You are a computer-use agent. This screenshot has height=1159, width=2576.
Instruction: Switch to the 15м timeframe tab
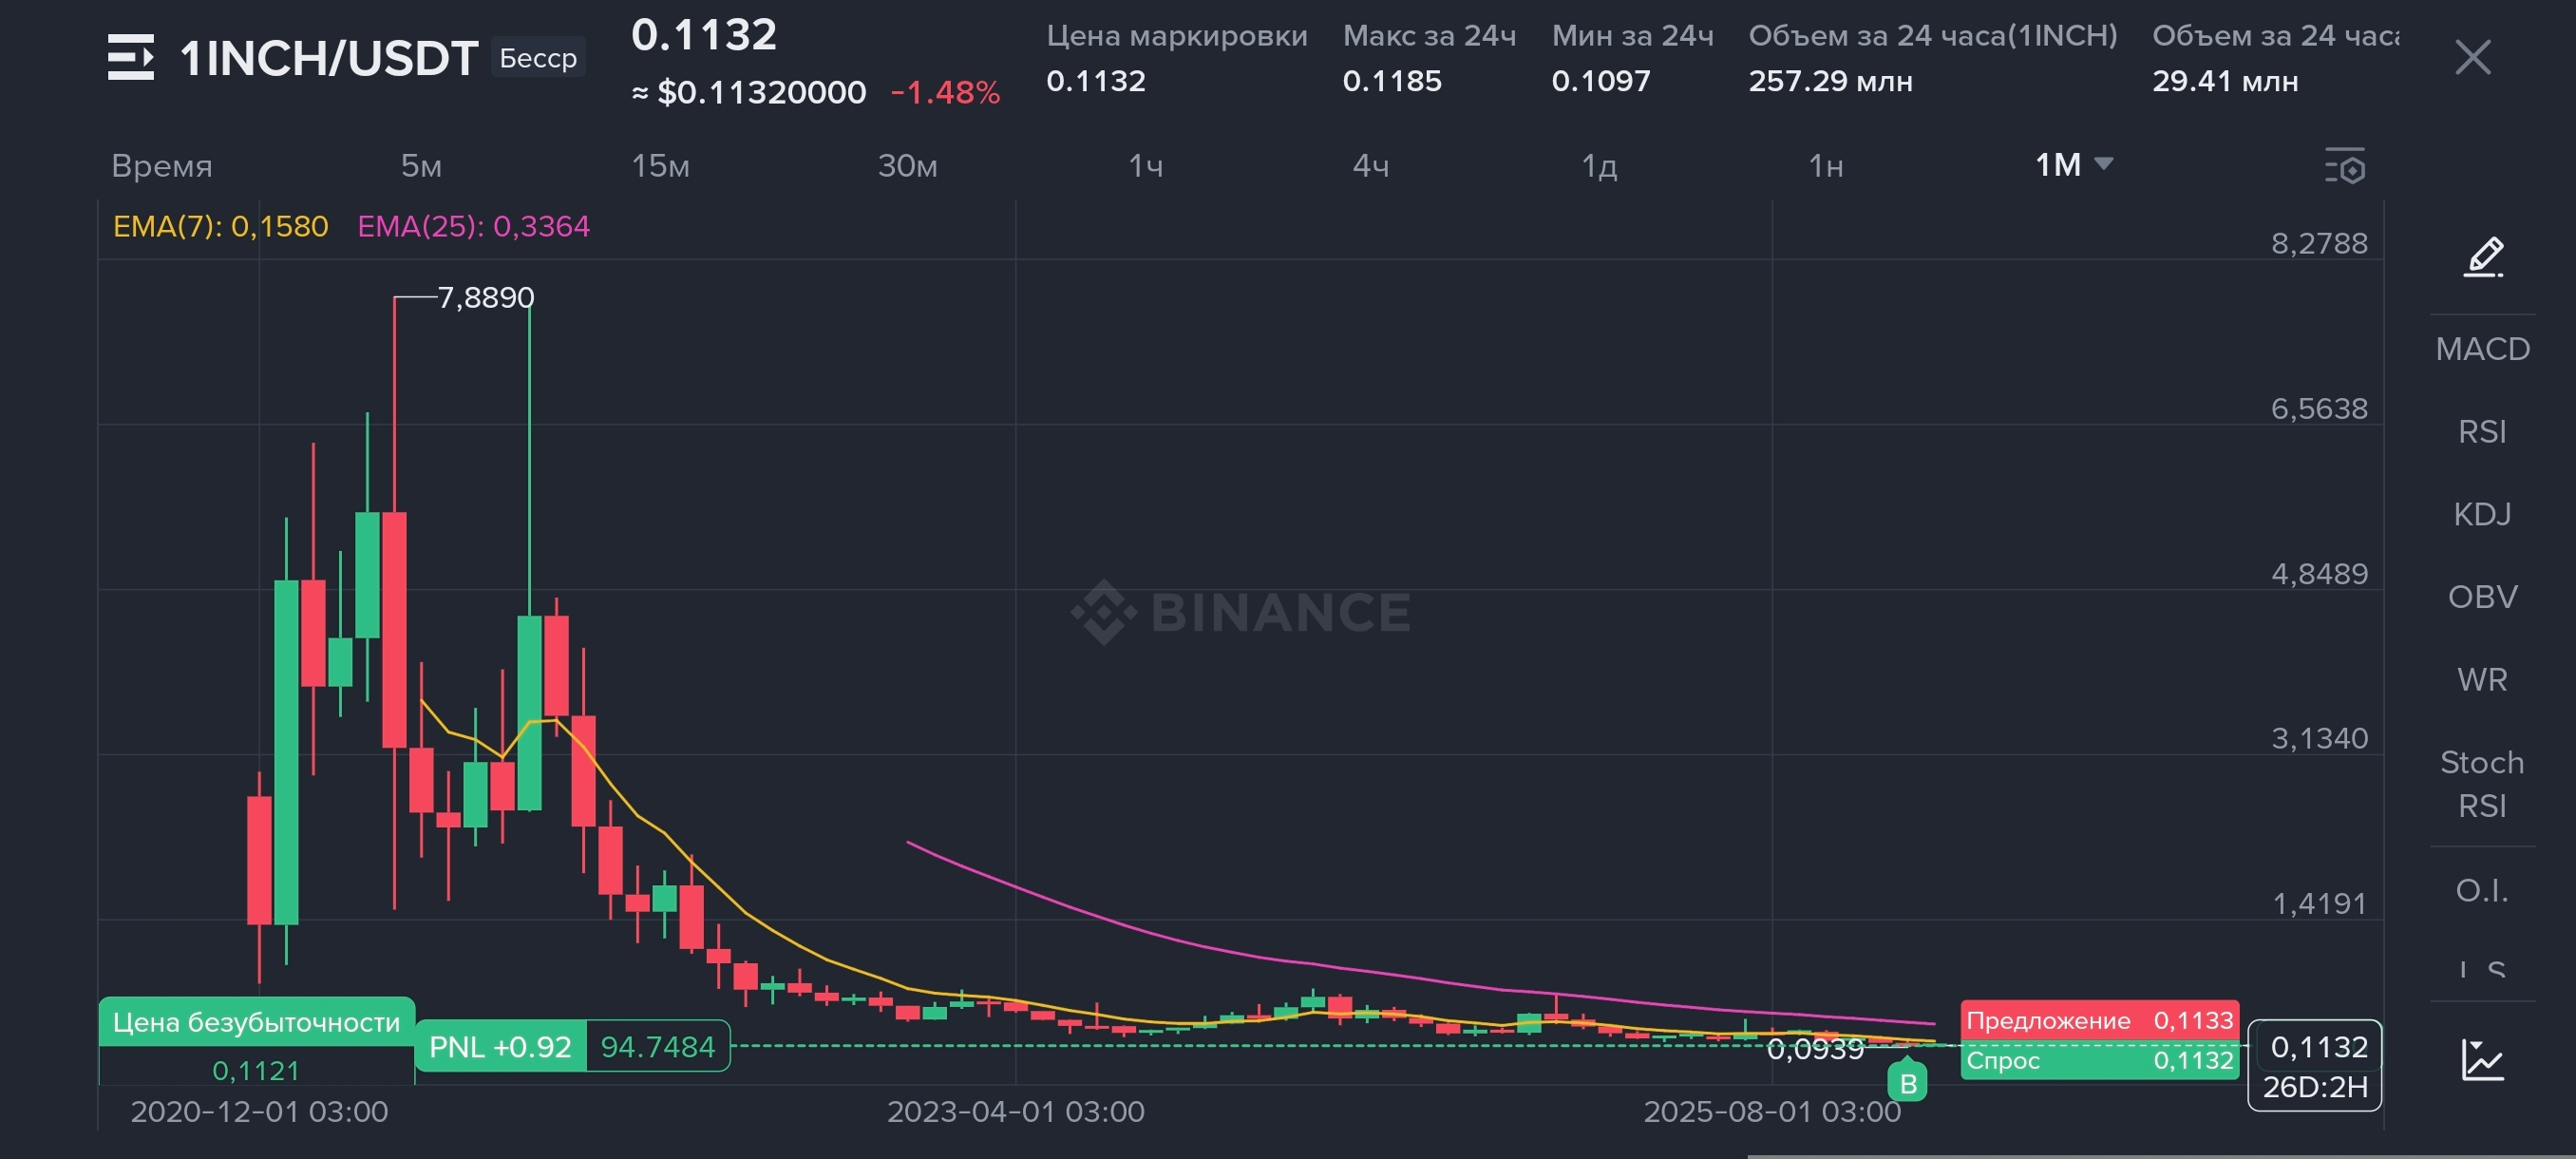coord(660,166)
